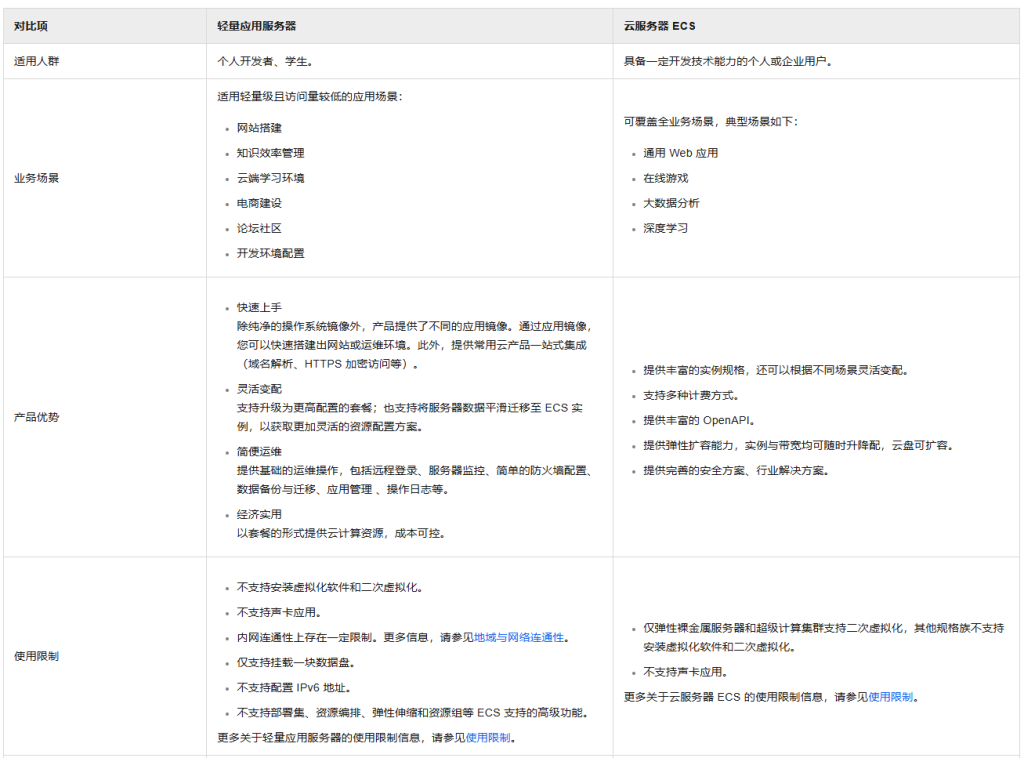Click the 业务场景 row label
The width and height of the screenshot is (1024, 758).
(37, 178)
